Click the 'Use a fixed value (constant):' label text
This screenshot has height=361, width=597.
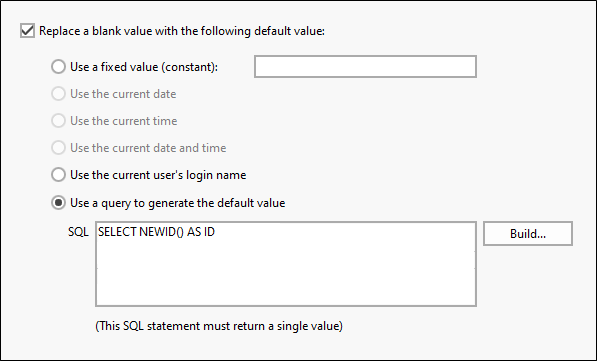tap(144, 67)
